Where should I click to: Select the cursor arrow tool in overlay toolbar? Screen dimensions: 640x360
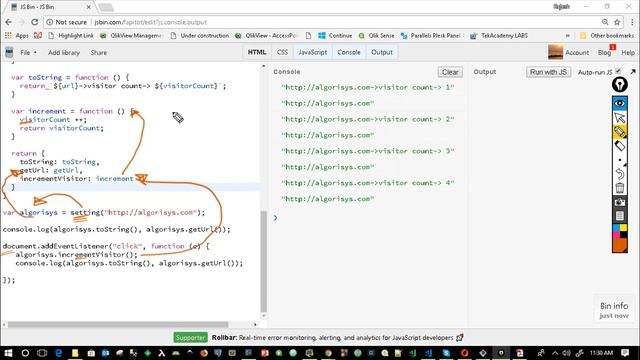(620, 118)
